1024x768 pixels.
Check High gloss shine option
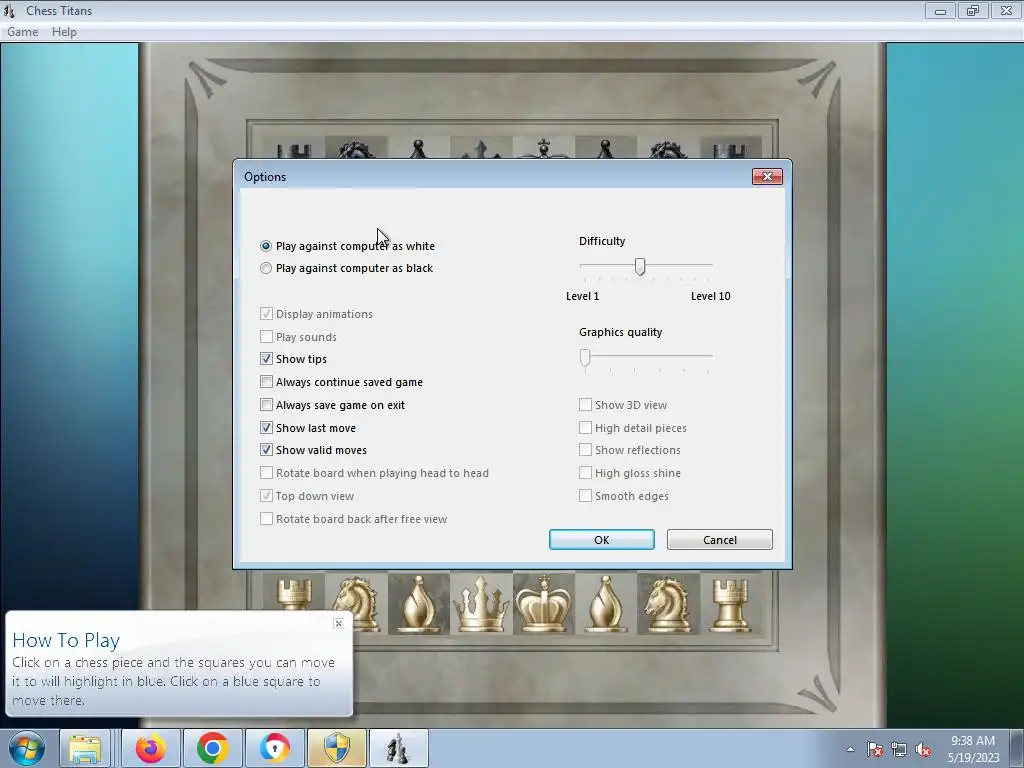click(585, 473)
